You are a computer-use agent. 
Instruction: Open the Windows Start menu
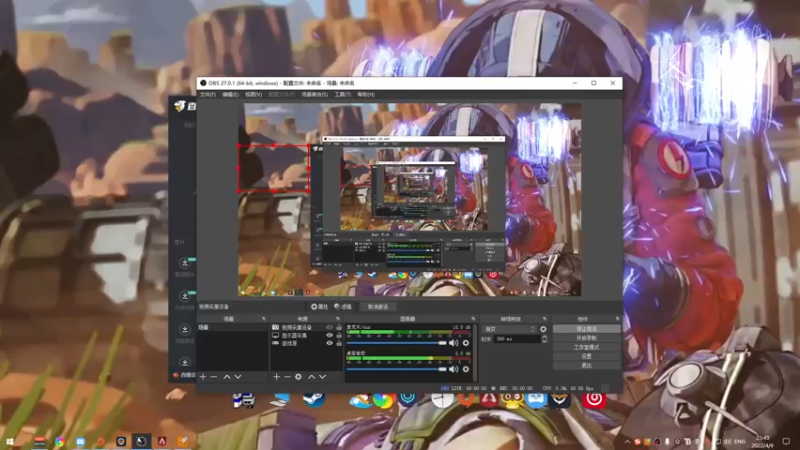click(x=9, y=441)
